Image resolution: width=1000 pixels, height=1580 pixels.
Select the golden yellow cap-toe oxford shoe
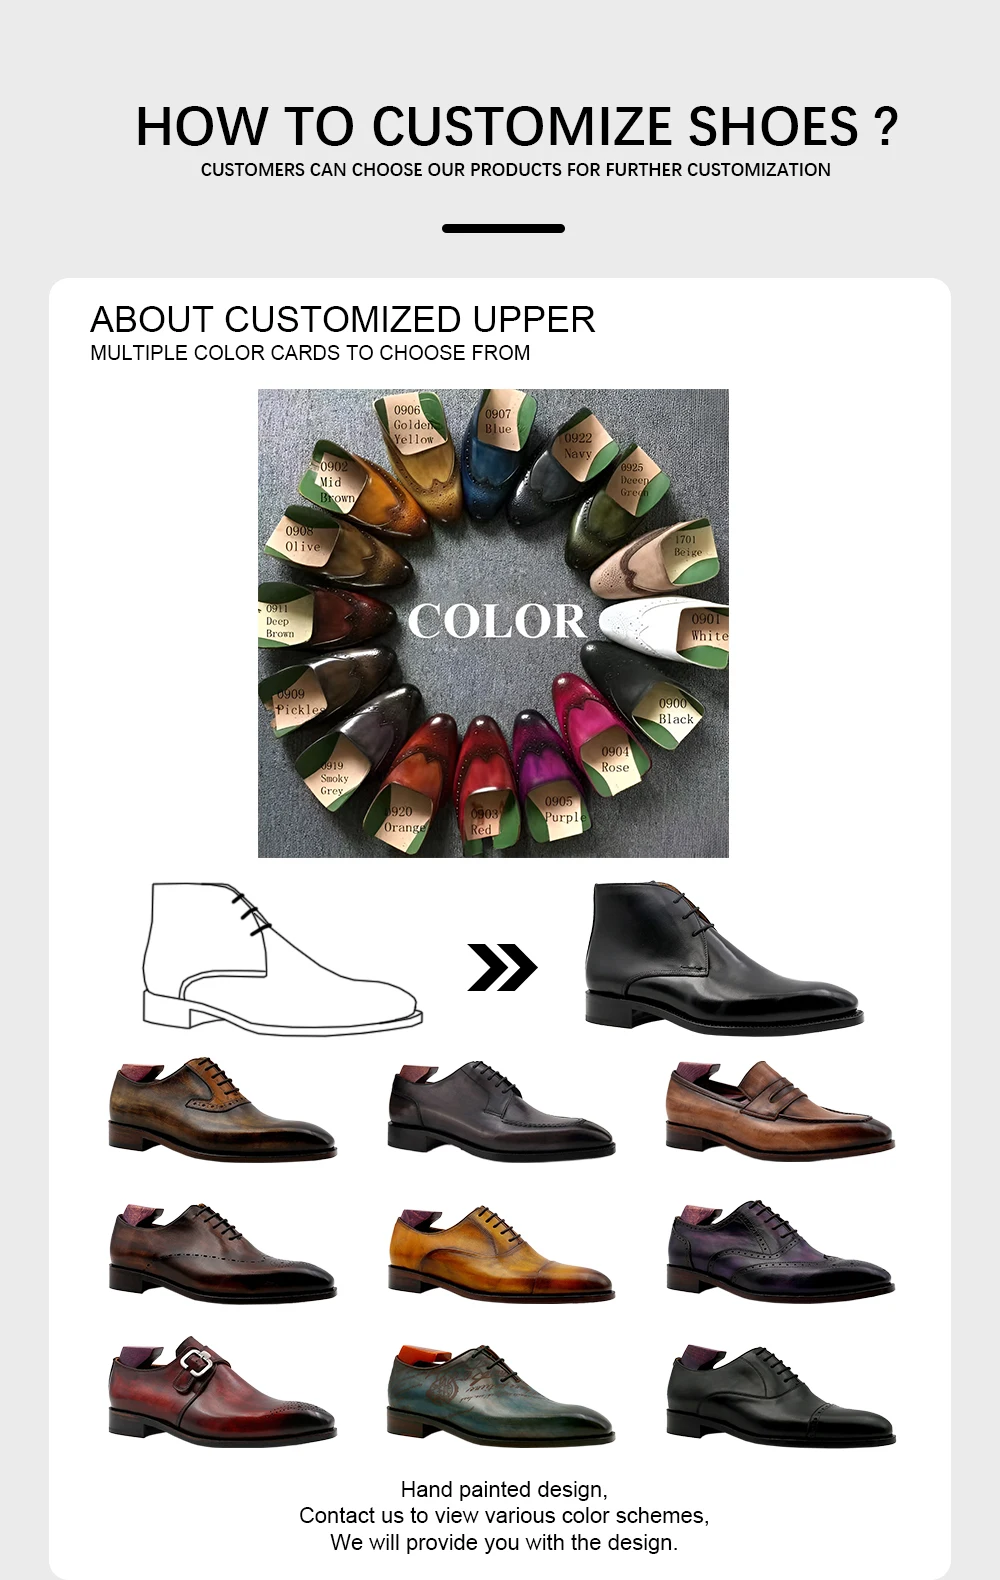[500, 1255]
